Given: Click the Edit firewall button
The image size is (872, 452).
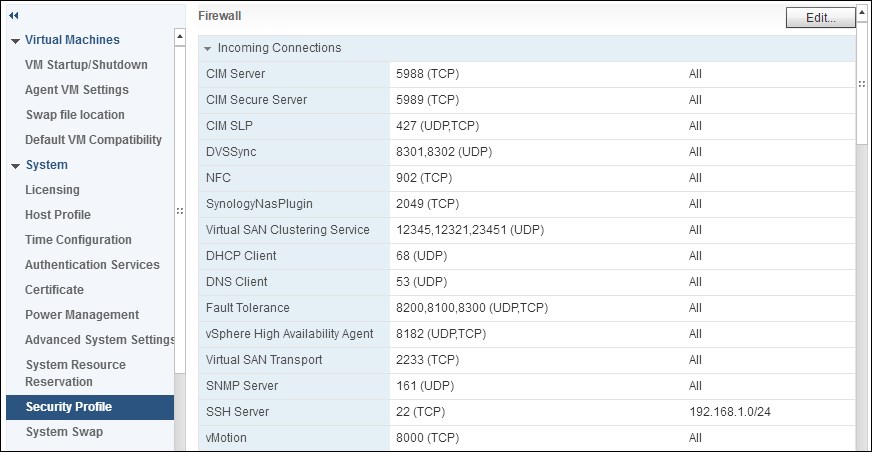Looking at the screenshot, I should point(820,18).
